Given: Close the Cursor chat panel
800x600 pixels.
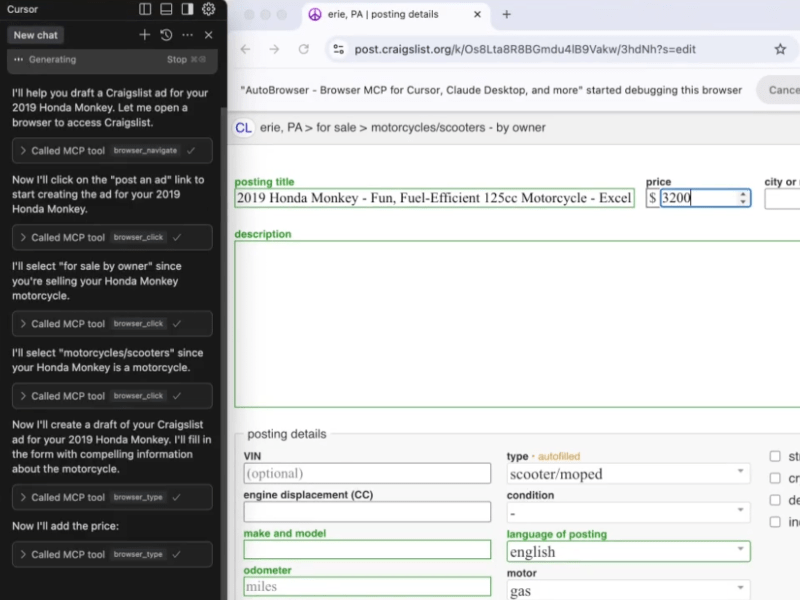Looking at the screenshot, I should tap(208, 35).
